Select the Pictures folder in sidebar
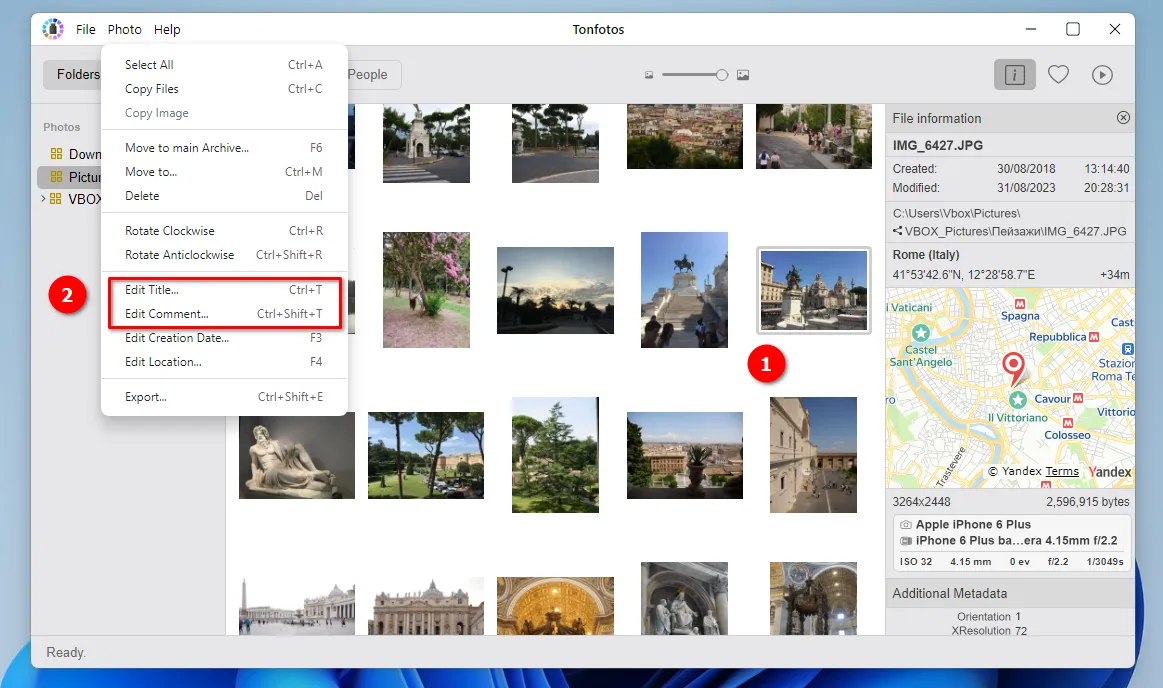 pyautogui.click(x=69, y=176)
